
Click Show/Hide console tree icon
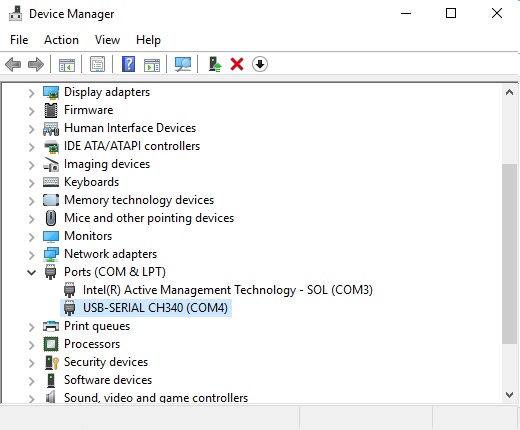click(x=67, y=65)
